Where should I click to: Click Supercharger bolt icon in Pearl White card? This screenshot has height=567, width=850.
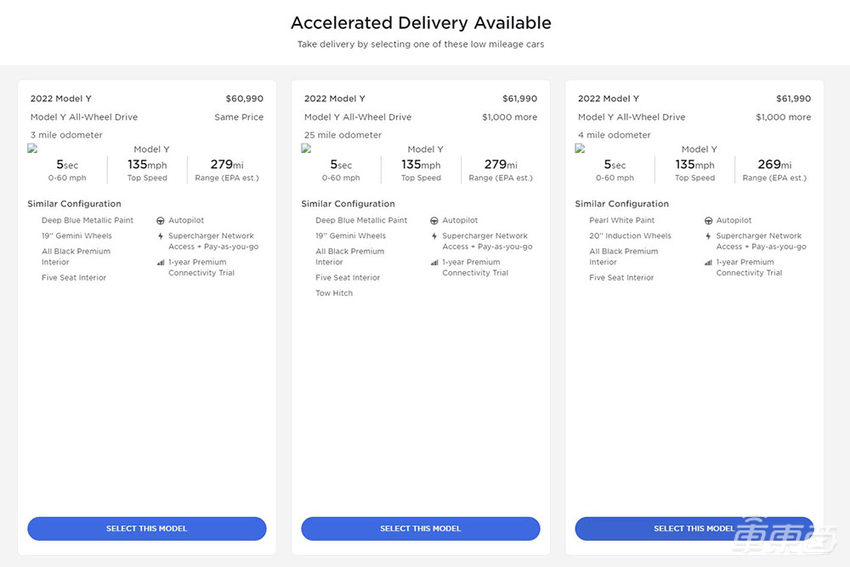click(708, 237)
